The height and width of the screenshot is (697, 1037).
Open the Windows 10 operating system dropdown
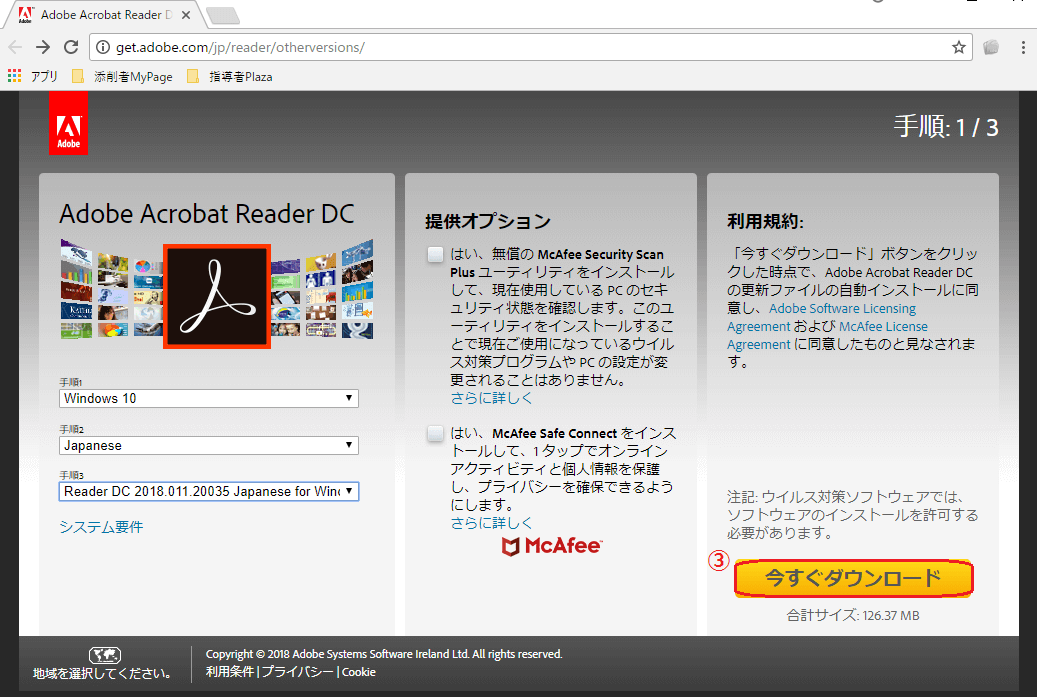[x=209, y=398]
